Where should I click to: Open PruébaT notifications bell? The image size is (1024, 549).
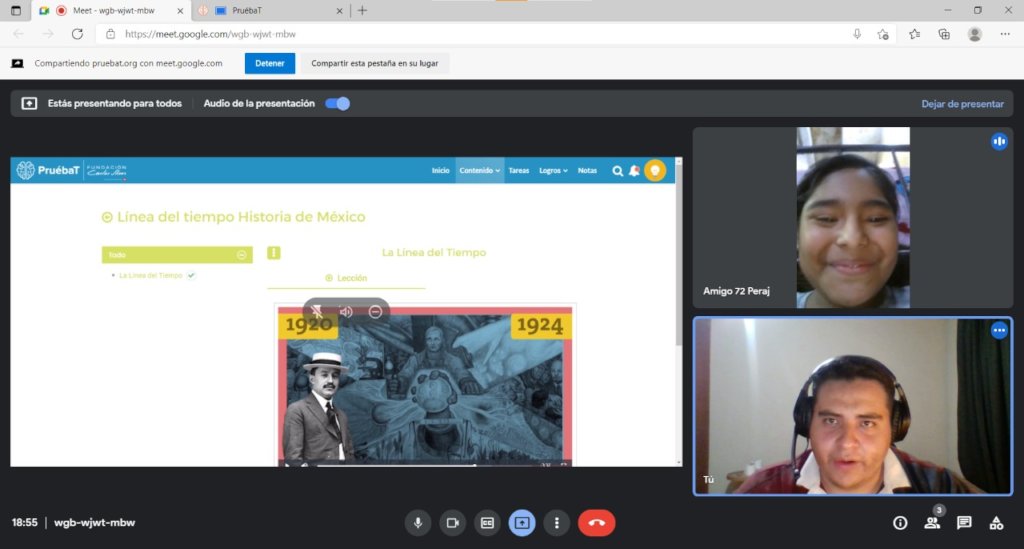634,171
